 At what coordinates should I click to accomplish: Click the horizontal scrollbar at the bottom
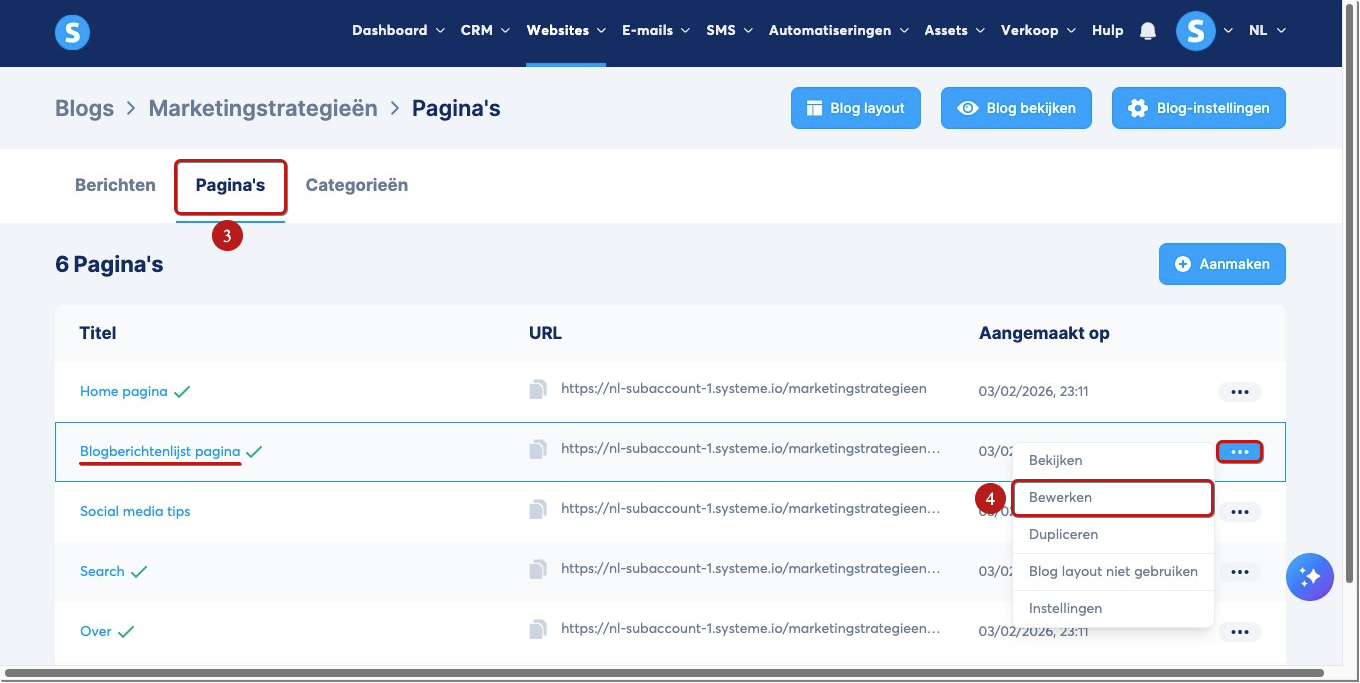pos(664,673)
